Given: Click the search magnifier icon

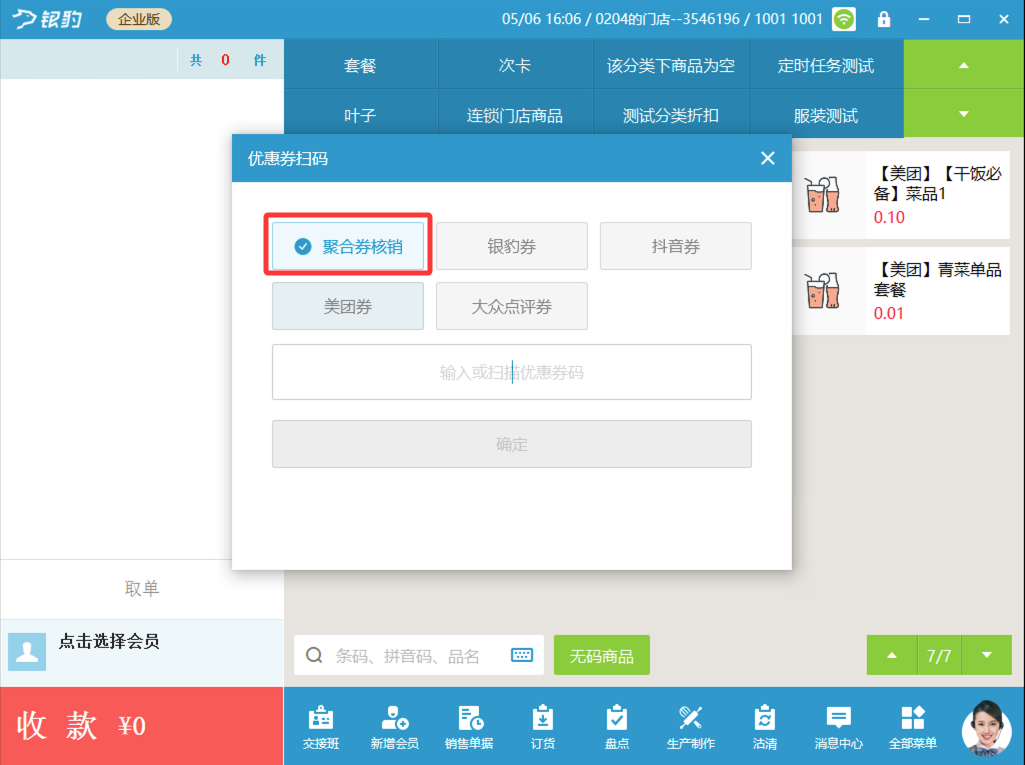Looking at the screenshot, I should pos(314,654).
